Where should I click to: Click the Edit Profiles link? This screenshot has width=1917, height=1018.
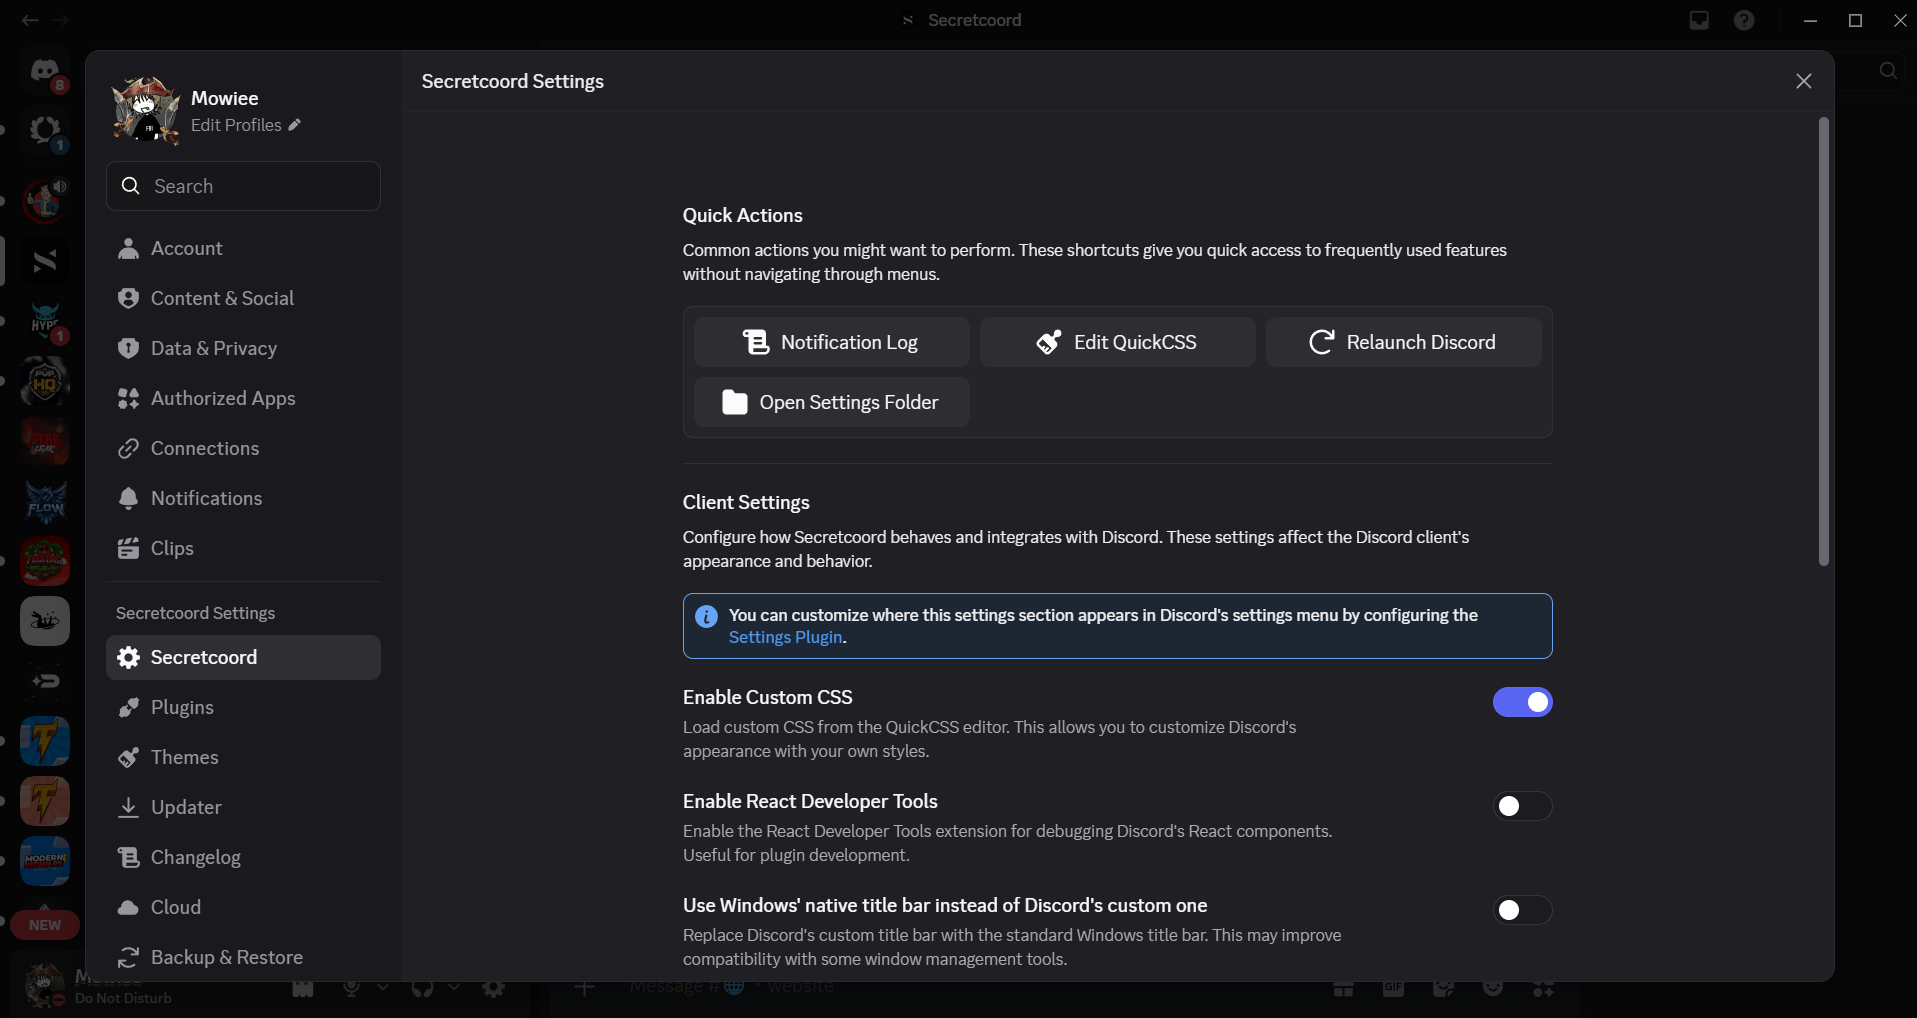click(x=236, y=125)
